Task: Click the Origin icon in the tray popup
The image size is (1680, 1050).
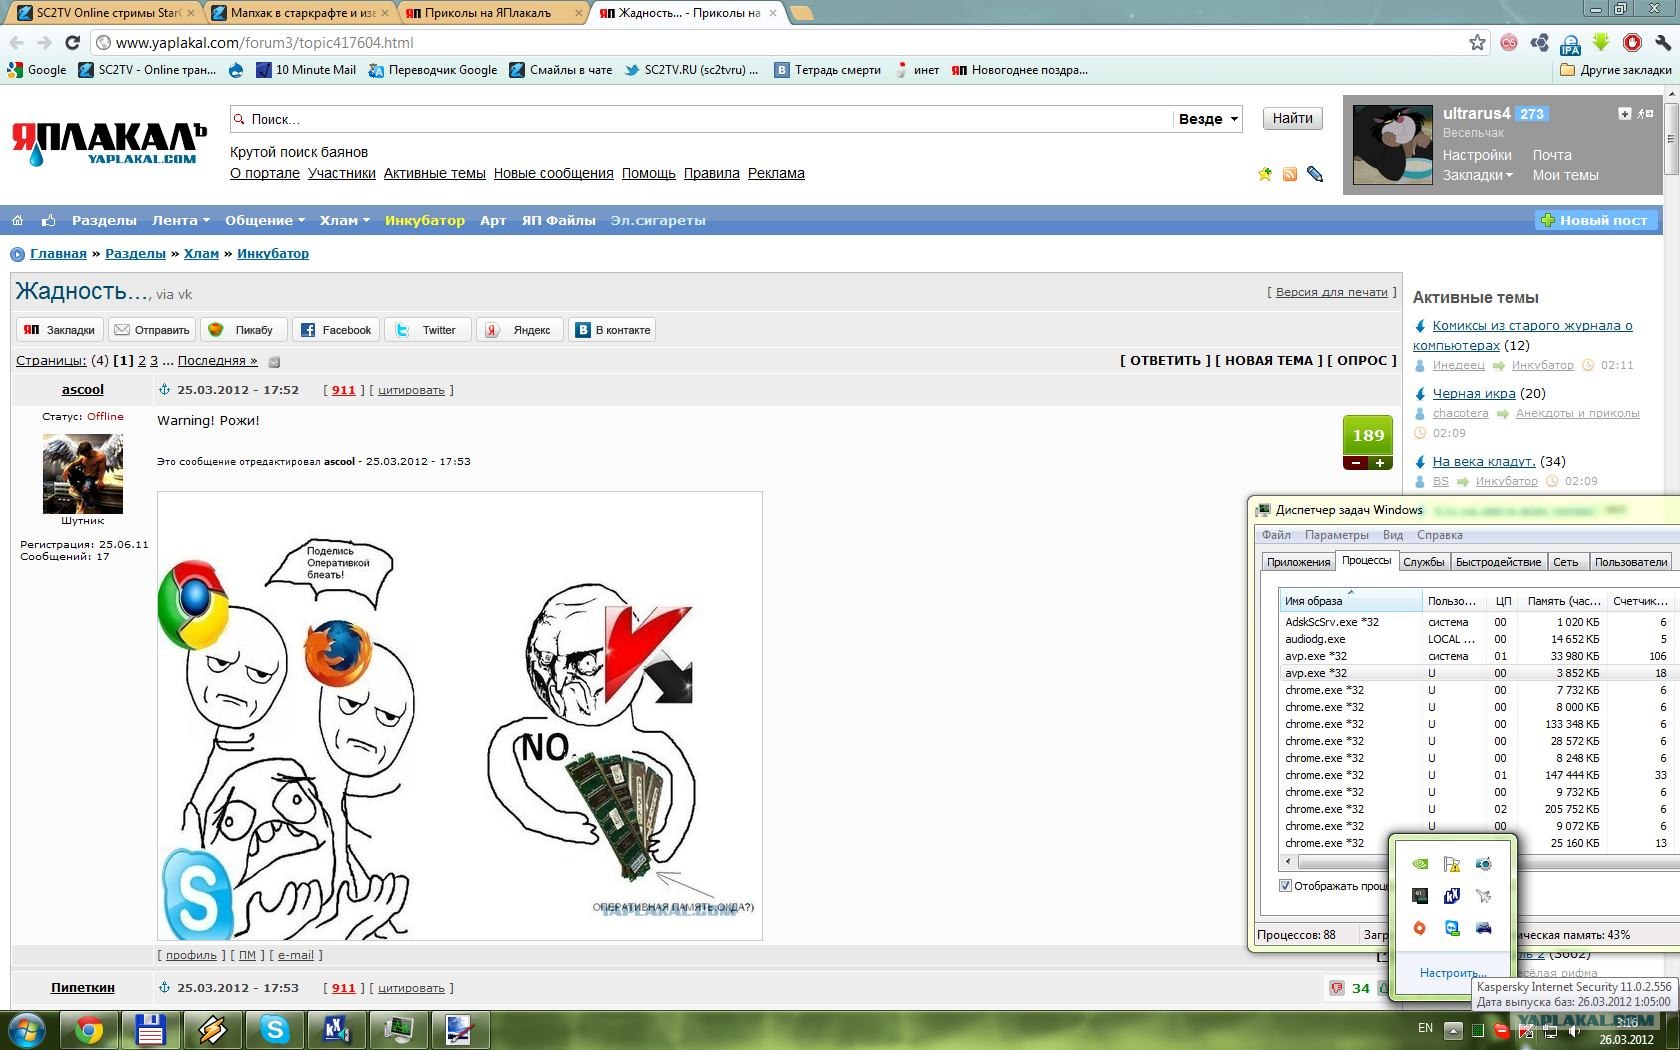Action: tap(1420, 928)
